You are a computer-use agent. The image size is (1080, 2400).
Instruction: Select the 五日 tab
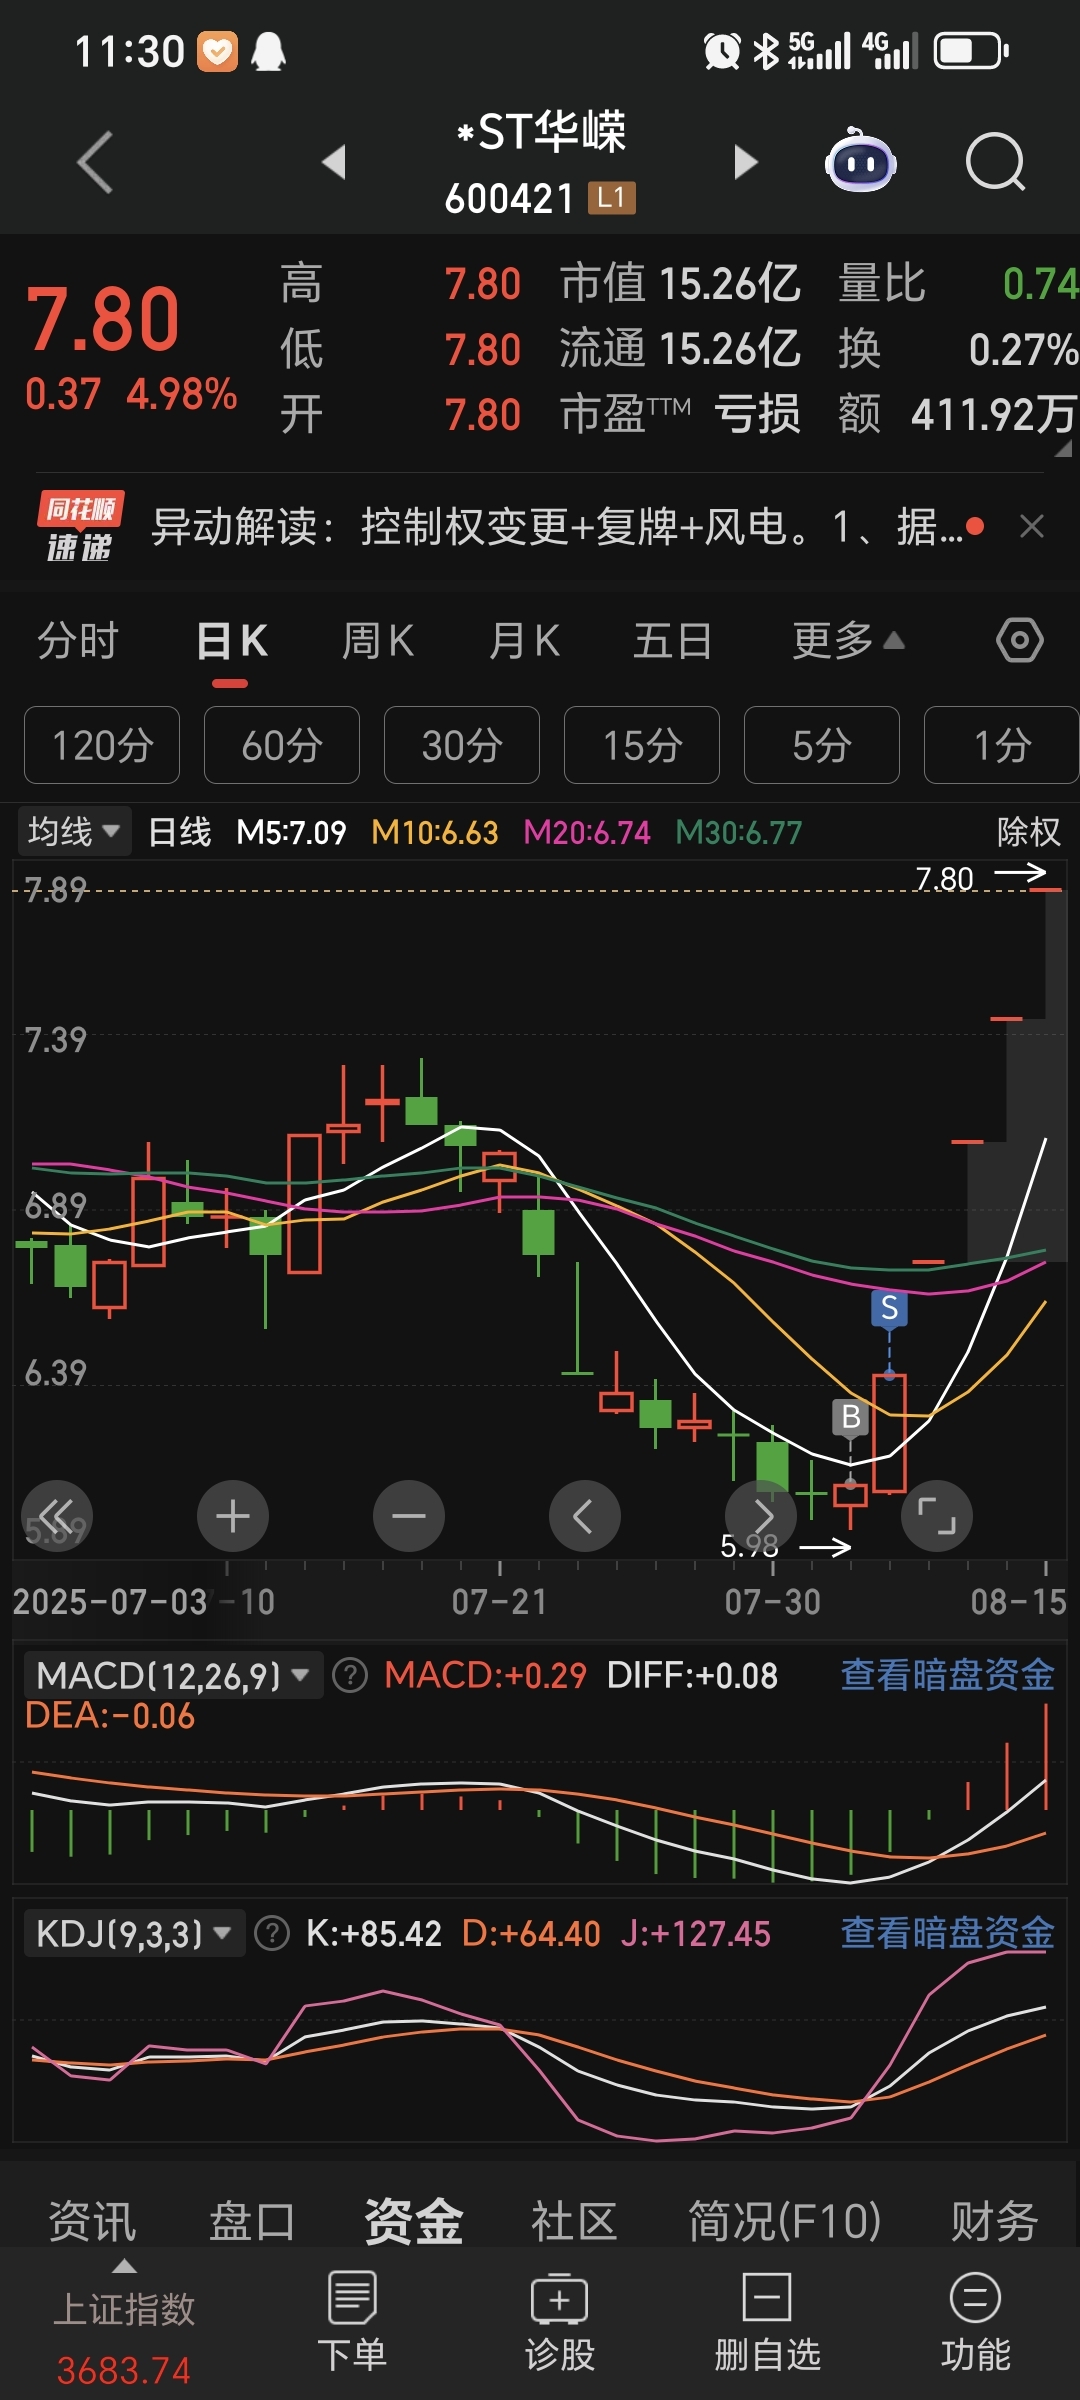[672, 641]
